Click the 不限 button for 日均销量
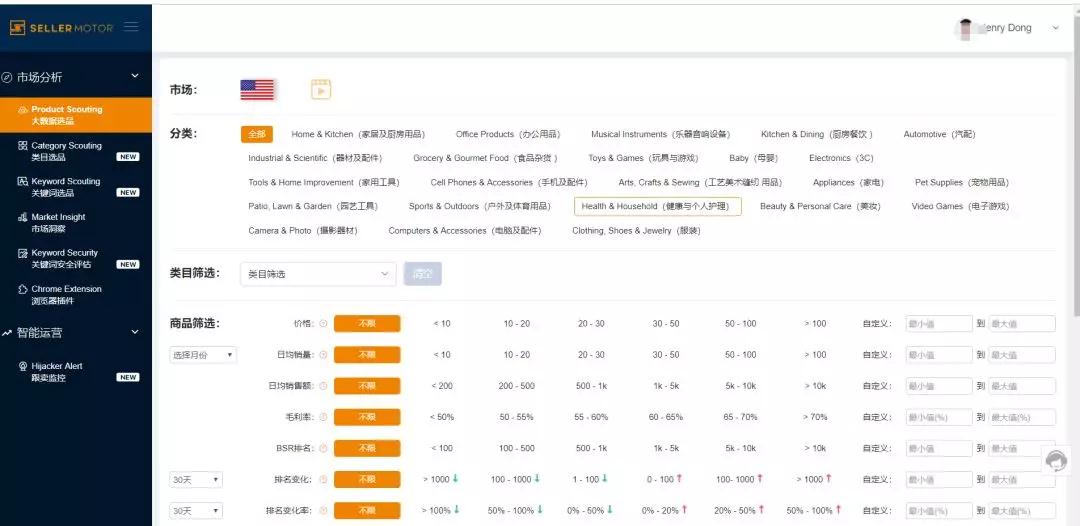This screenshot has width=1080, height=526. click(x=366, y=355)
